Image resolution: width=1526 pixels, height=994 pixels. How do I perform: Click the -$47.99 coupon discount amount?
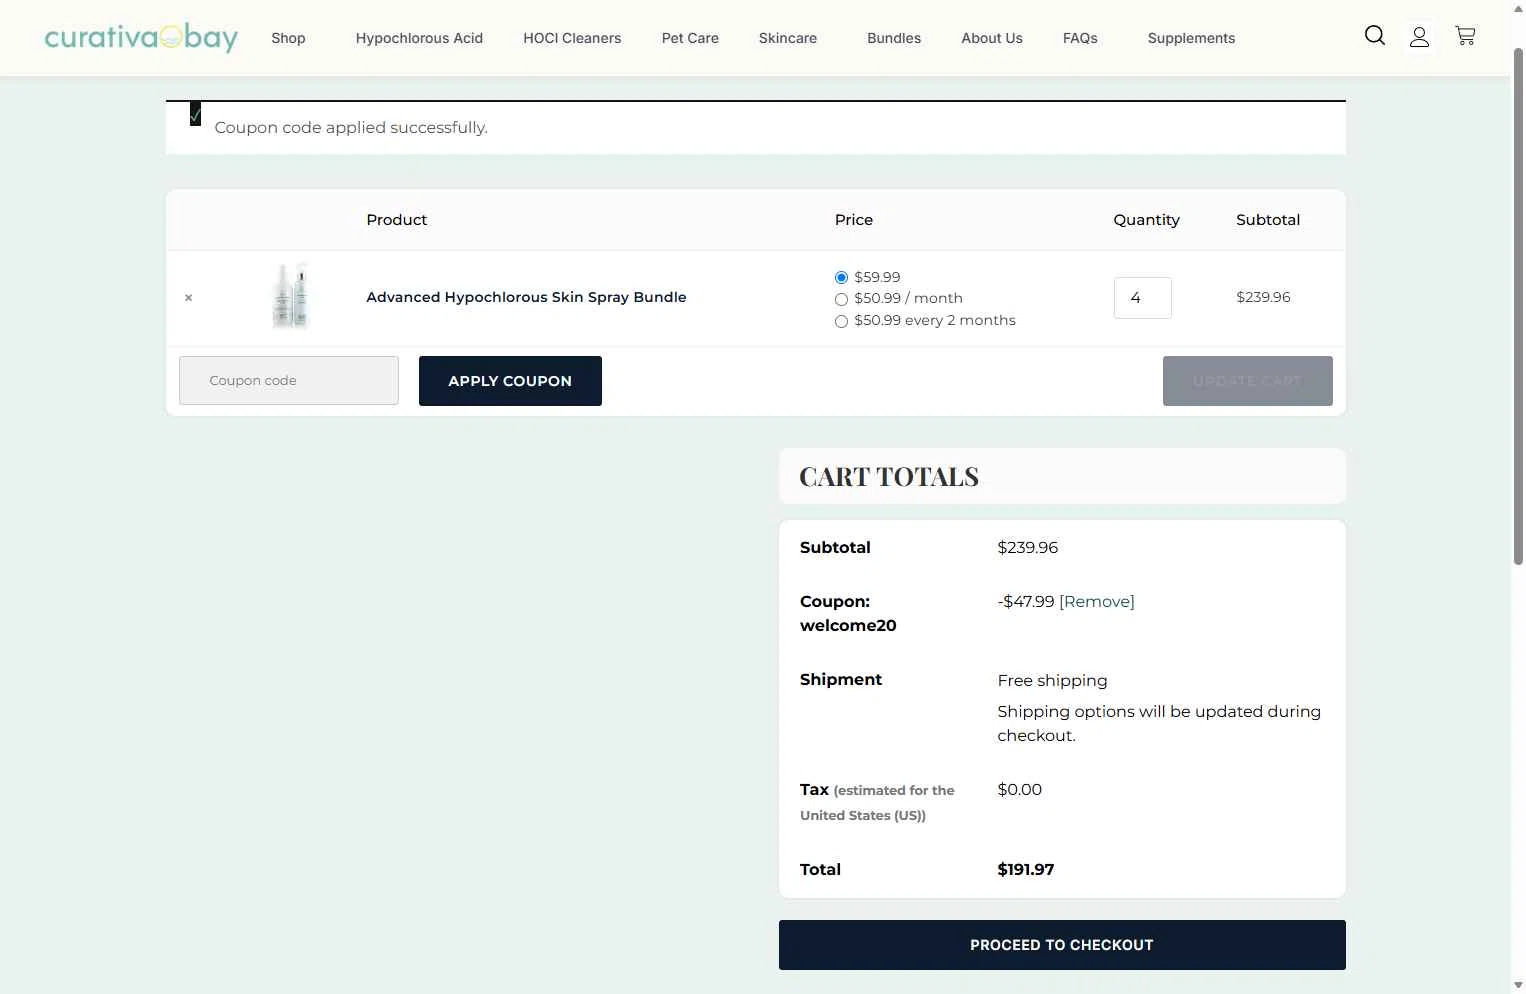[x=1026, y=601]
